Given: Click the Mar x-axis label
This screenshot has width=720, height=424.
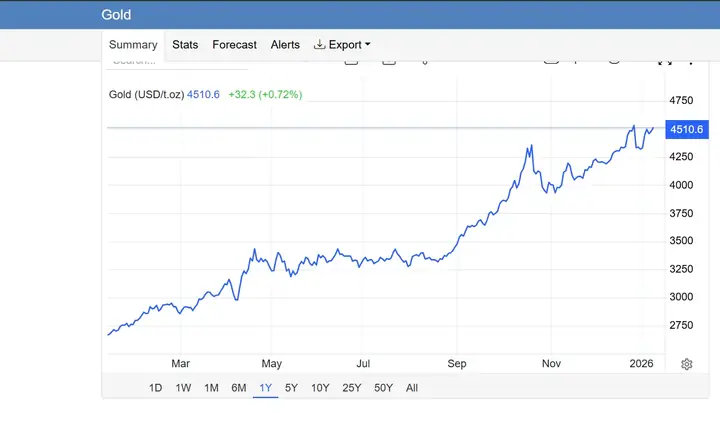Looking at the screenshot, I should tap(180, 363).
